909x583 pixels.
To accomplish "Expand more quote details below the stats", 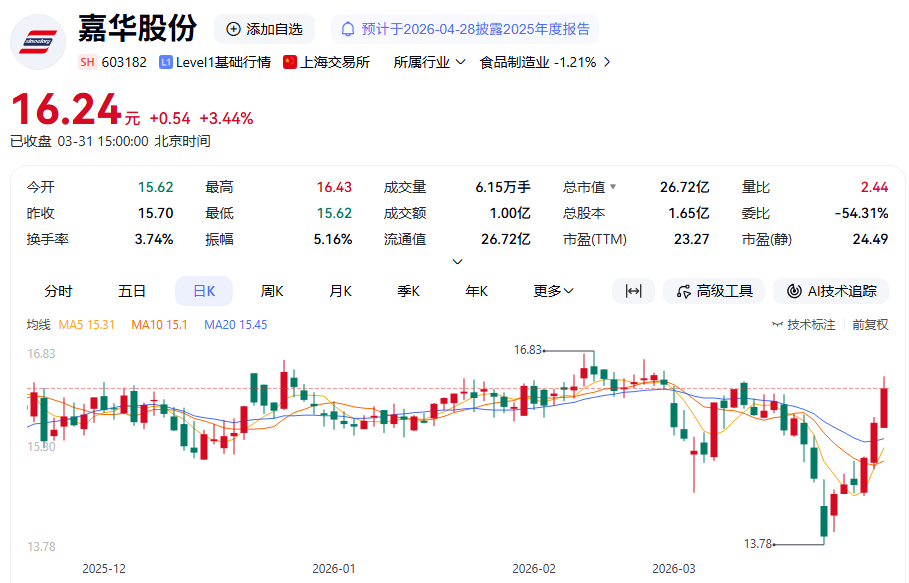I will [458, 262].
